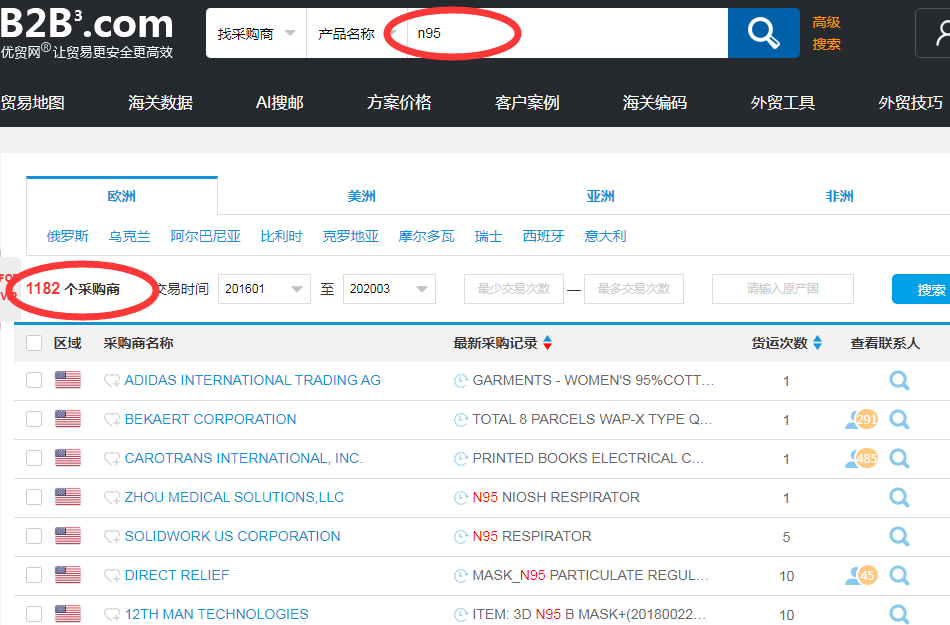Check the ZHOU MEDICAL SOLUTIONS row
Image resolution: width=950 pixels, height=625 pixels.
[x=34, y=497]
